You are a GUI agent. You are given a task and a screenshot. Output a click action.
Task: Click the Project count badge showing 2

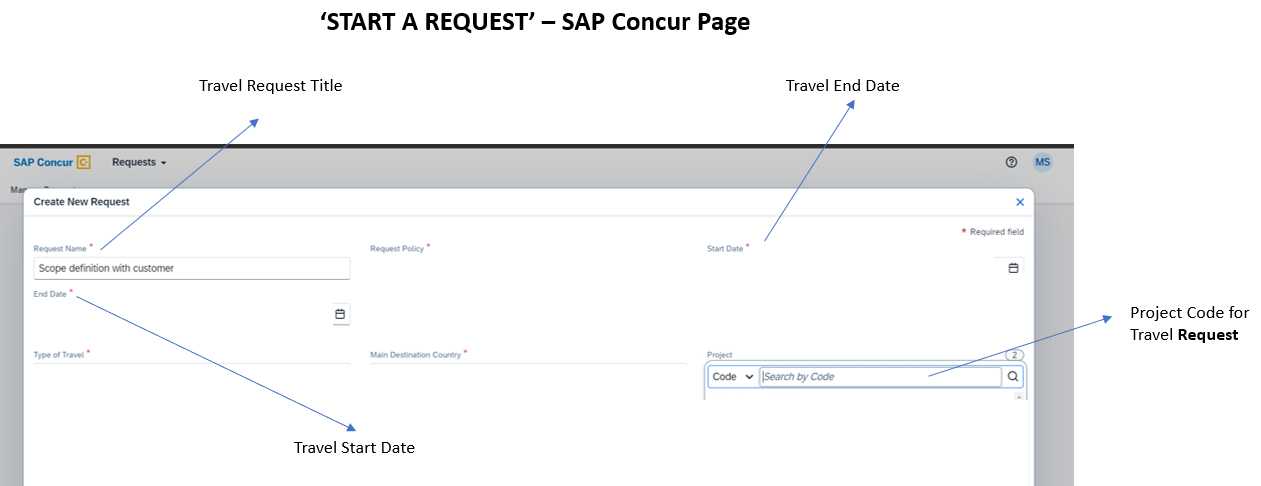(1014, 355)
